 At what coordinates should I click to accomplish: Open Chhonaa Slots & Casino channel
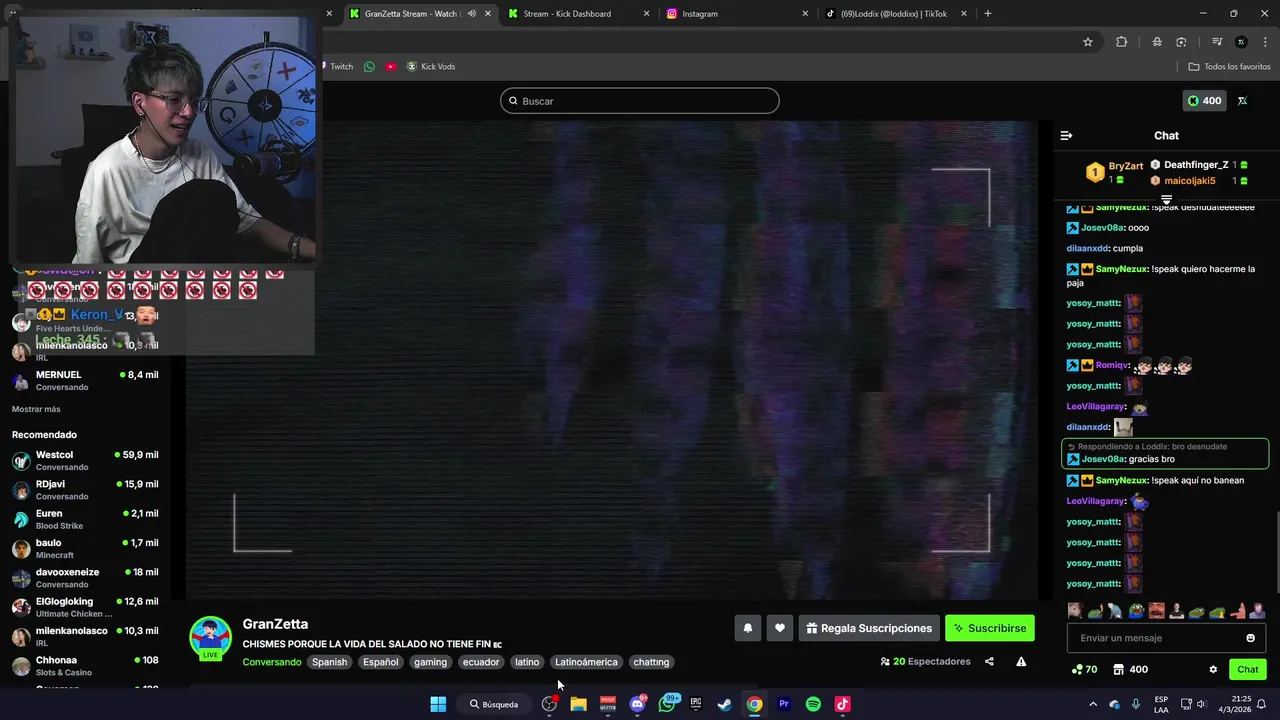click(x=85, y=666)
